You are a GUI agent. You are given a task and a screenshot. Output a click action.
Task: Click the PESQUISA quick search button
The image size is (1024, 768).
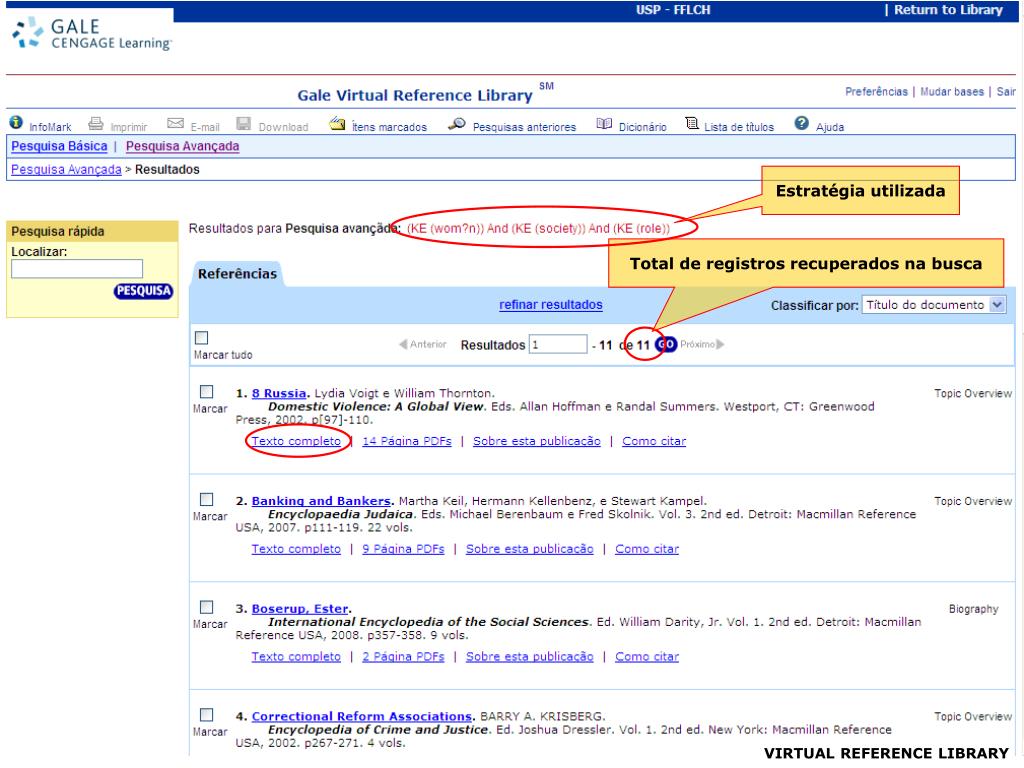144,291
